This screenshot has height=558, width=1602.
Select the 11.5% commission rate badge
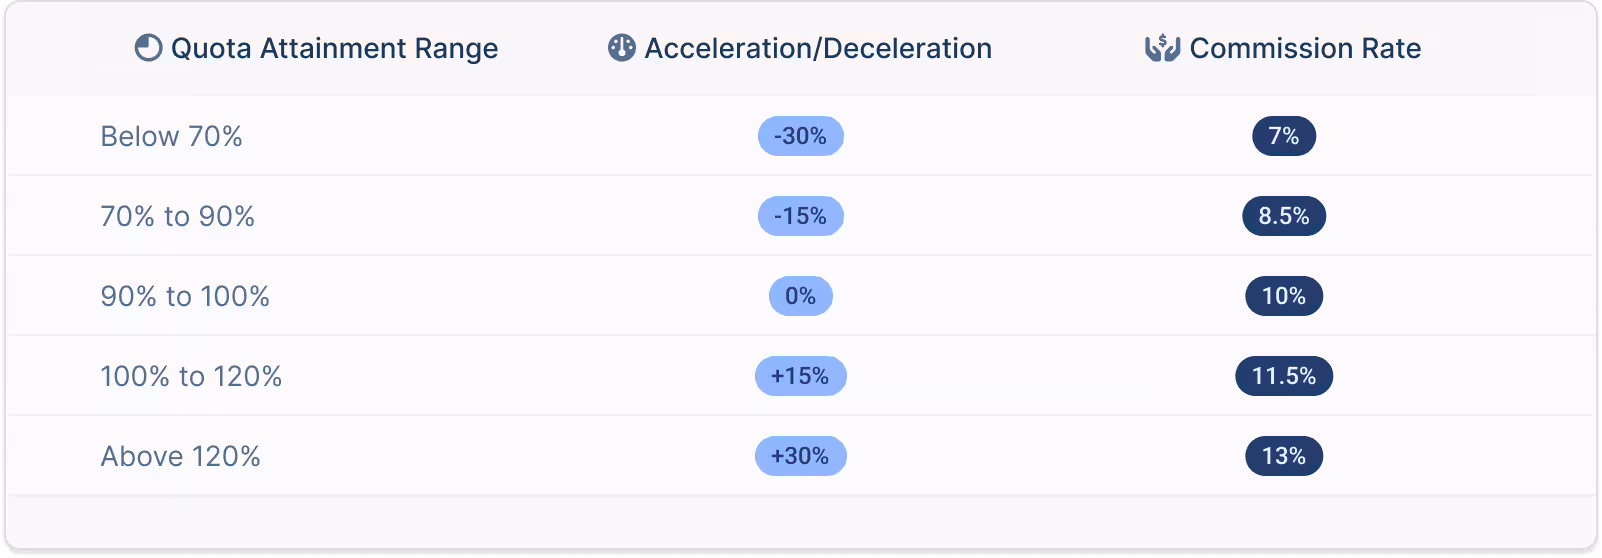(x=1284, y=376)
